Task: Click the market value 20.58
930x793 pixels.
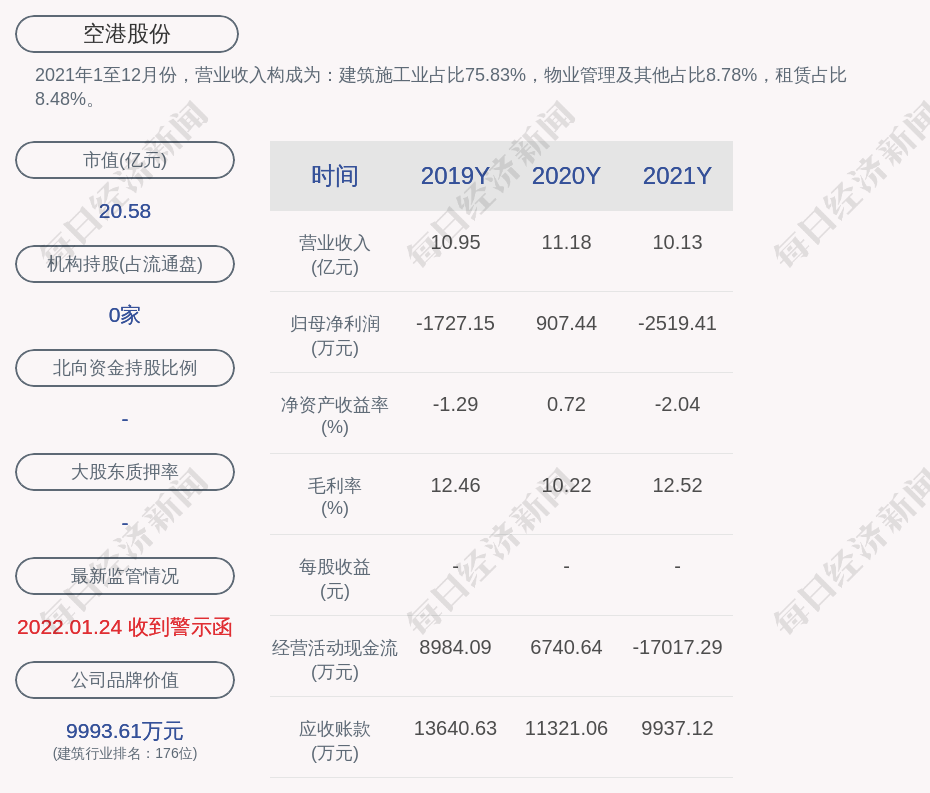Action: pos(125,211)
